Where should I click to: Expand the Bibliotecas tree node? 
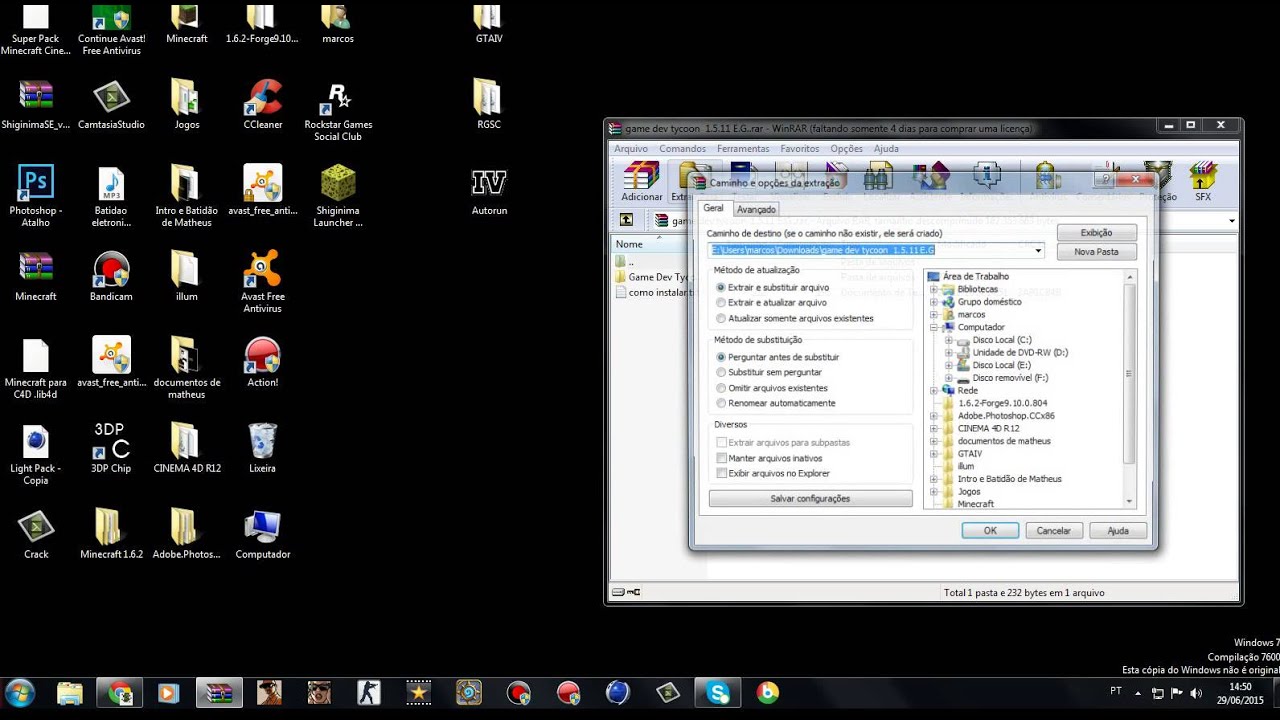(x=934, y=289)
